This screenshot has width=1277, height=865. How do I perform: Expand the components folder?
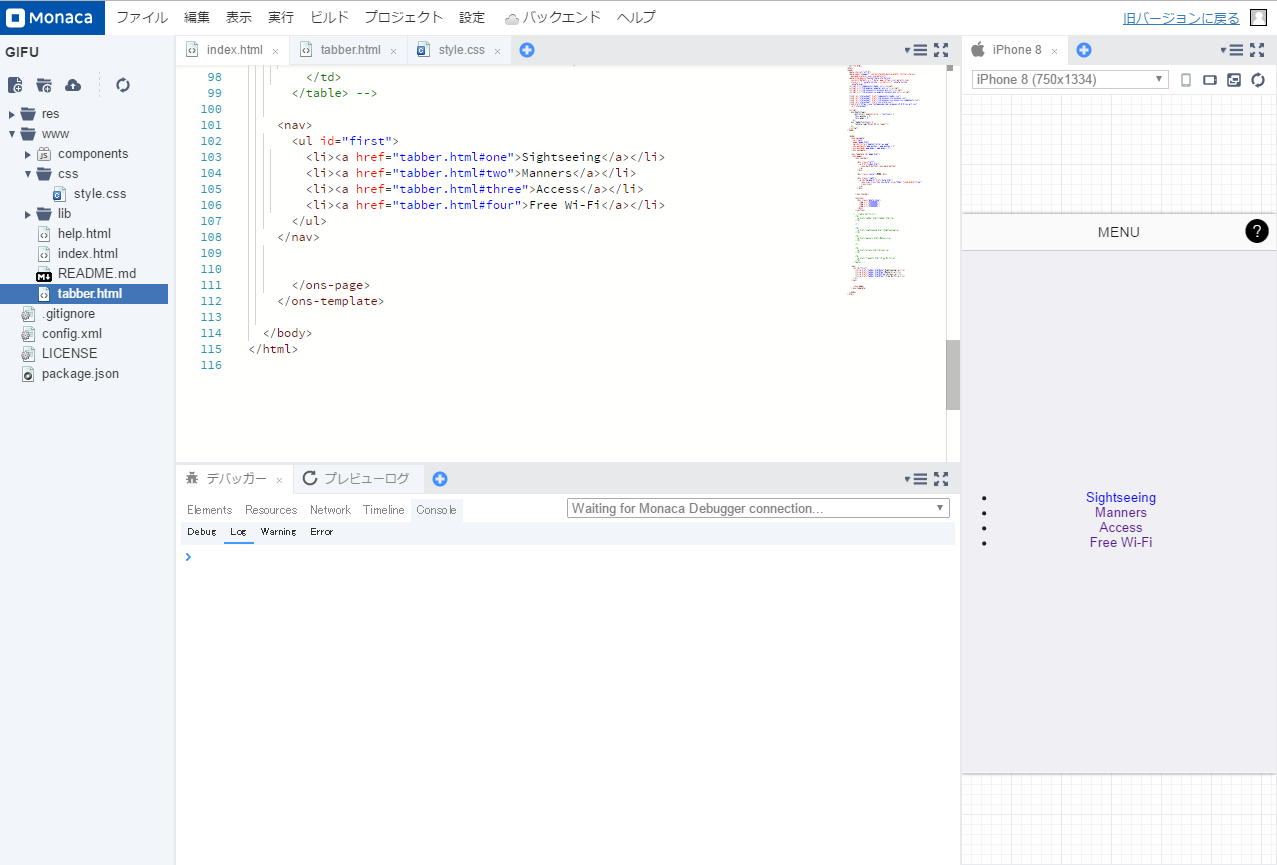(28, 154)
